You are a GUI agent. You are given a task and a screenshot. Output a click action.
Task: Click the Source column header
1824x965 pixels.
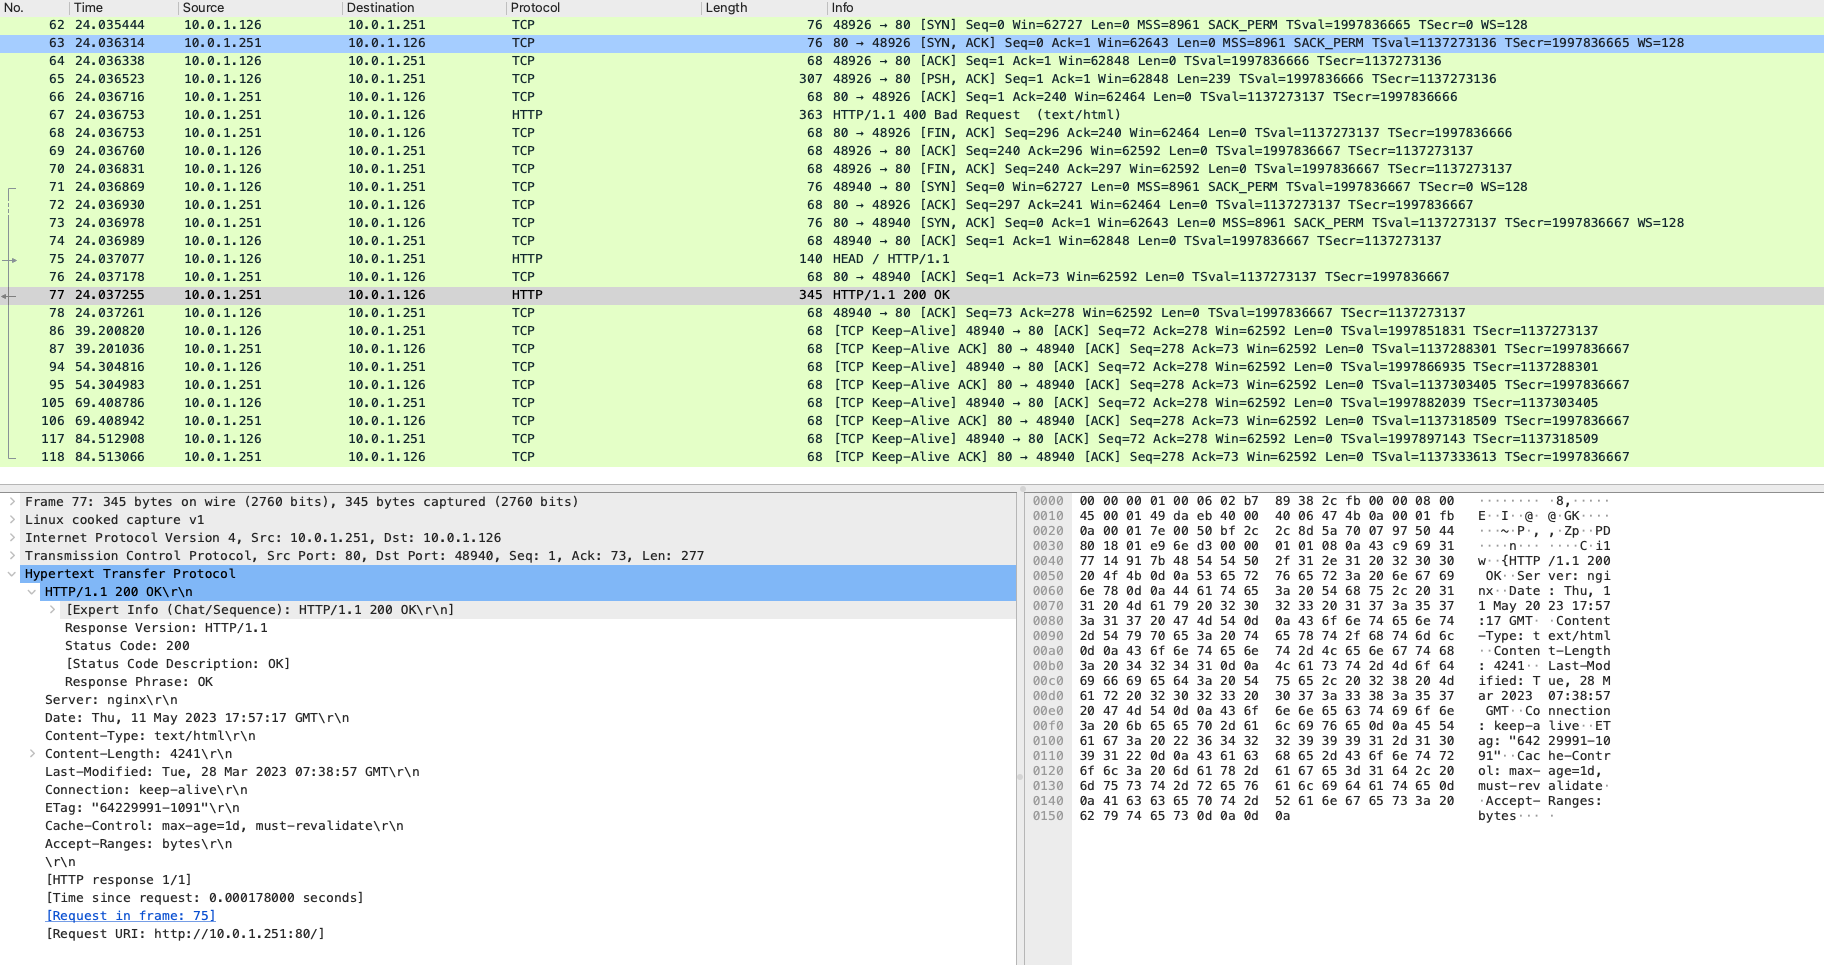[x=203, y=8]
